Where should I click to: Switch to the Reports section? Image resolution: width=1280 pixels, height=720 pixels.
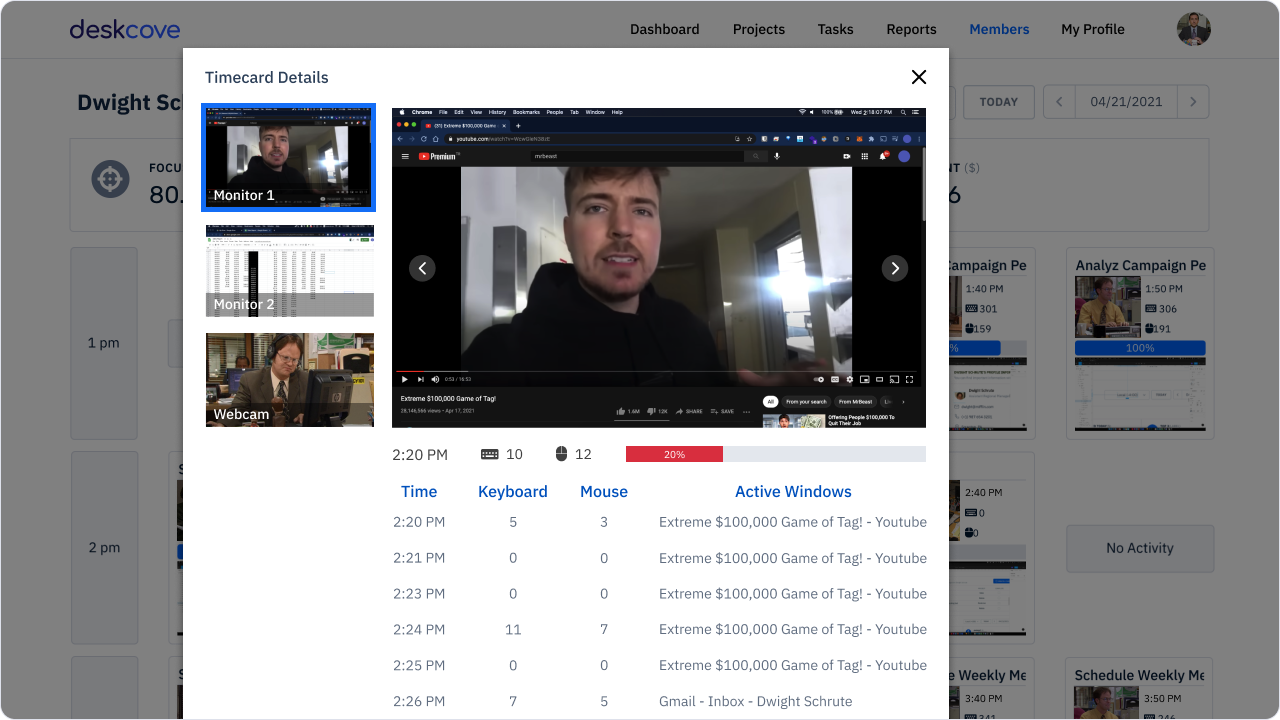(x=912, y=29)
